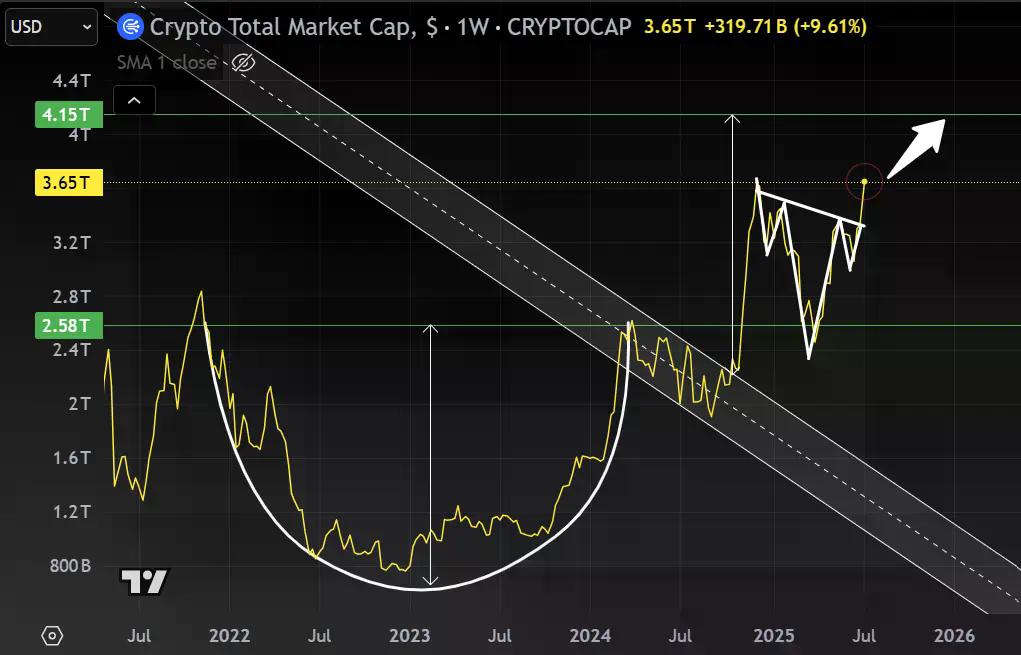Select the 2.58T green price label
This screenshot has height=655, width=1021.
pyautogui.click(x=68, y=326)
